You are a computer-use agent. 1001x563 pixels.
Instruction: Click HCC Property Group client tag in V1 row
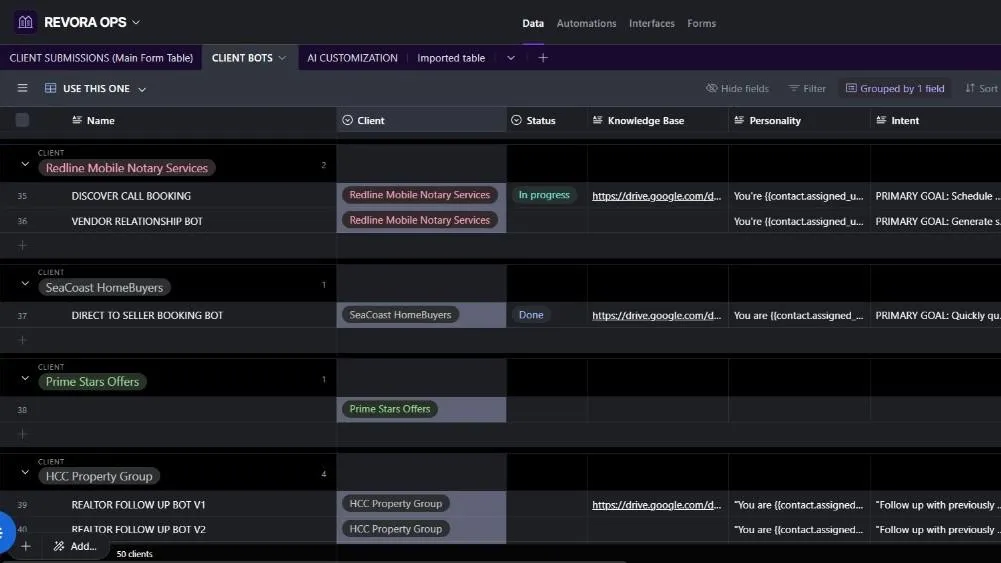point(395,503)
